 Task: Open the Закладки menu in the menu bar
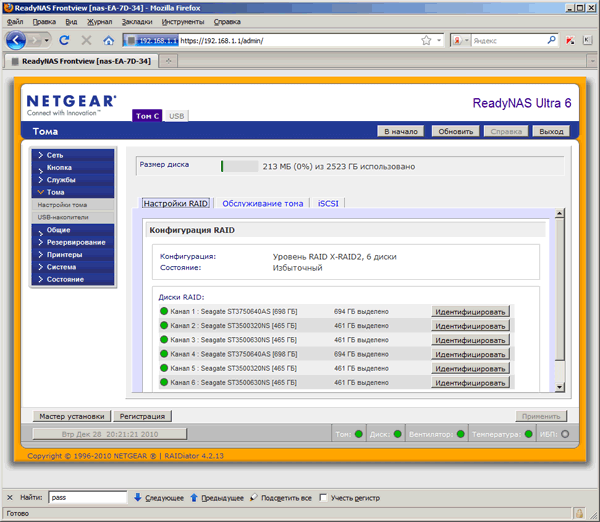137,22
